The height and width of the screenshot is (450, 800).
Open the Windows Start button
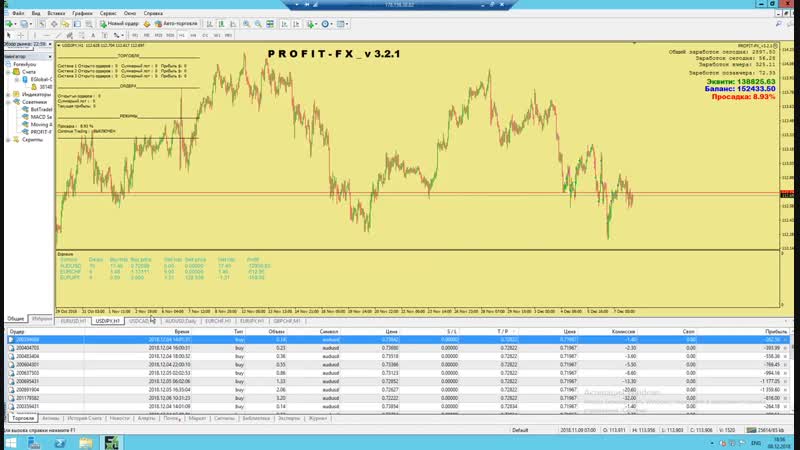pyautogui.click(x=11, y=442)
